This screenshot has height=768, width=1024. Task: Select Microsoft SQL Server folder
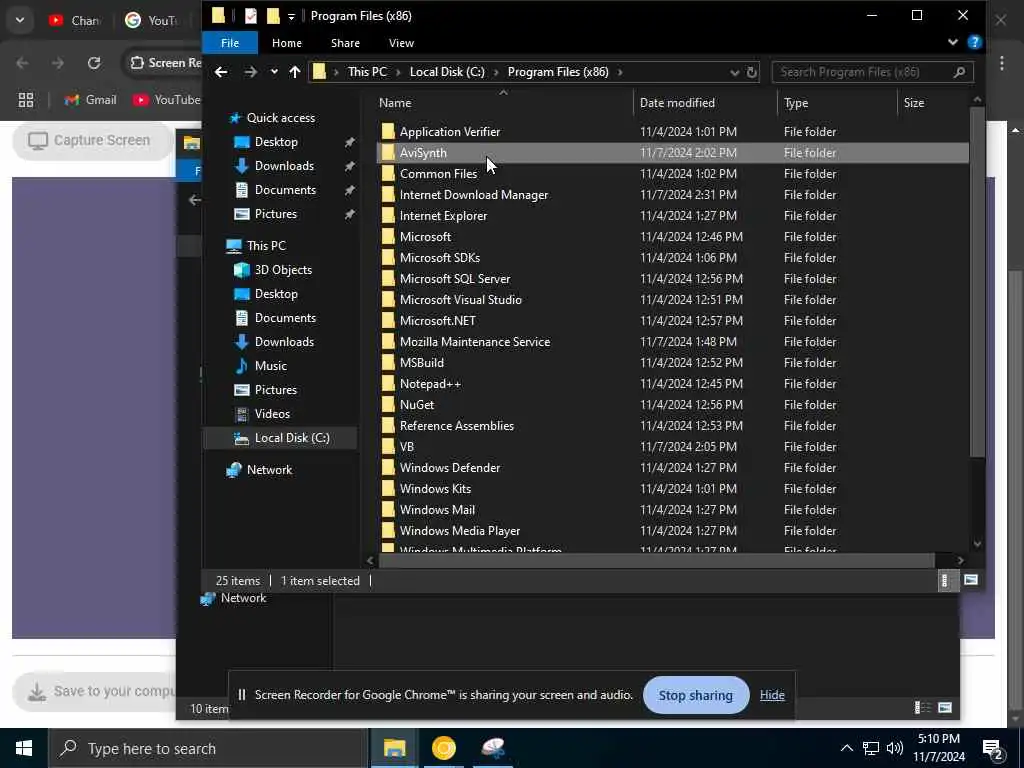tap(455, 279)
